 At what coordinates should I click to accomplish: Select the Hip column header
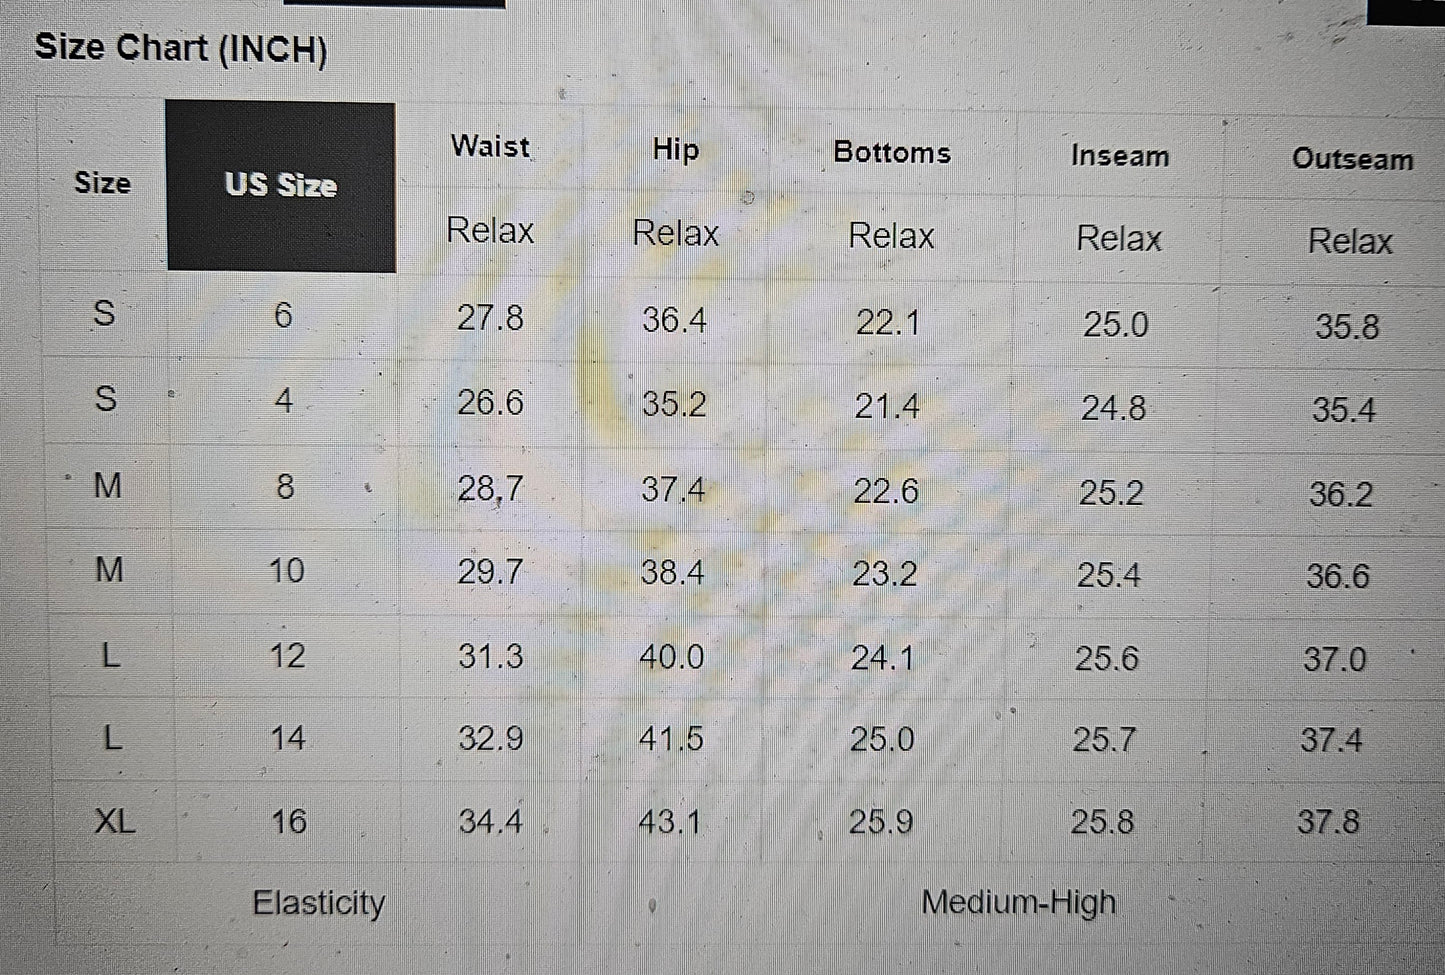click(675, 149)
